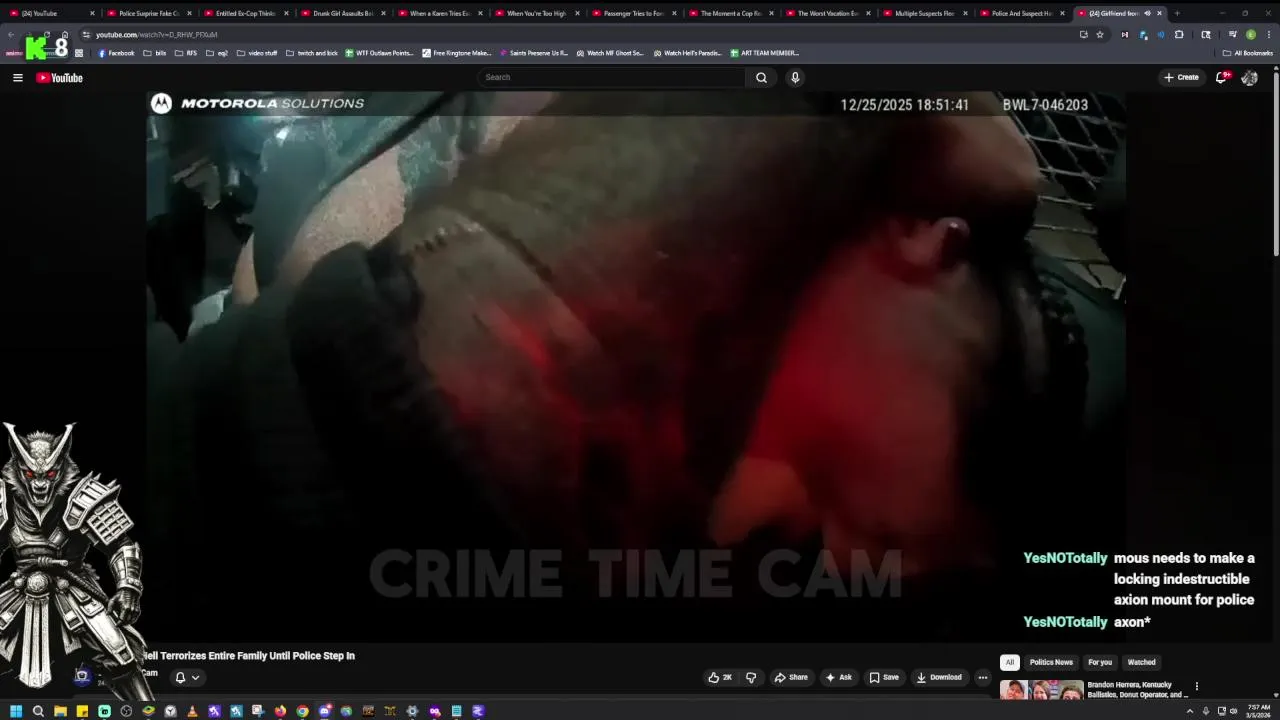Viewport: 1280px width, 720px height.
Task: Open File Explorer from taskbar
Action: click(60, 711)
